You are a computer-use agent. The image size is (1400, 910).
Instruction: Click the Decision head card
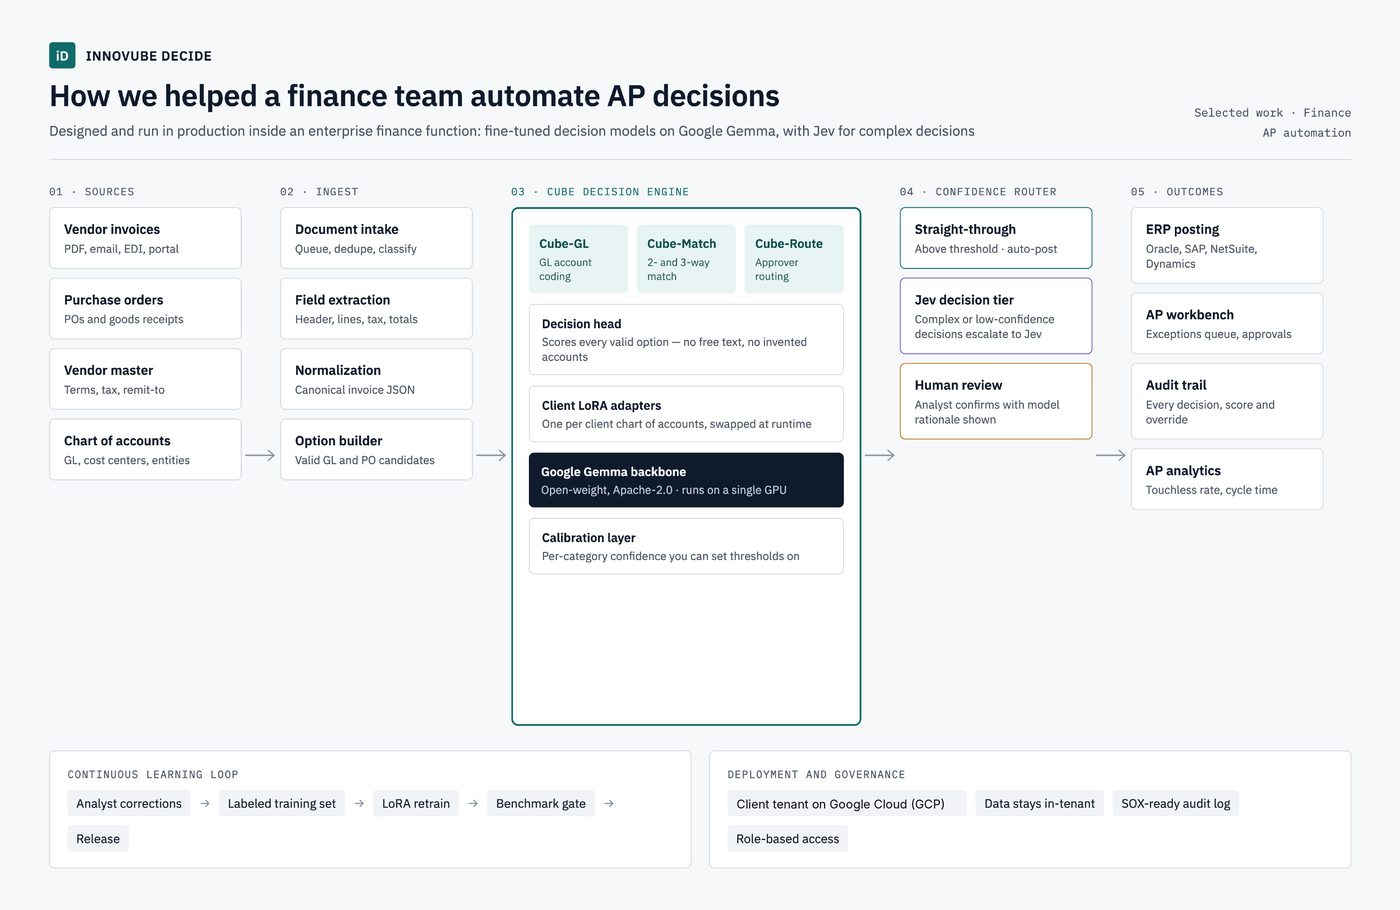[x=686, y=340]
